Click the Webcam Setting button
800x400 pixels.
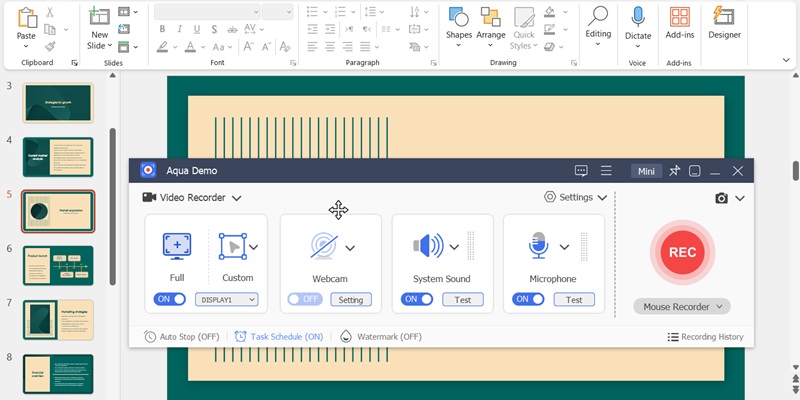pyautogui.click(x=351, y=300)
